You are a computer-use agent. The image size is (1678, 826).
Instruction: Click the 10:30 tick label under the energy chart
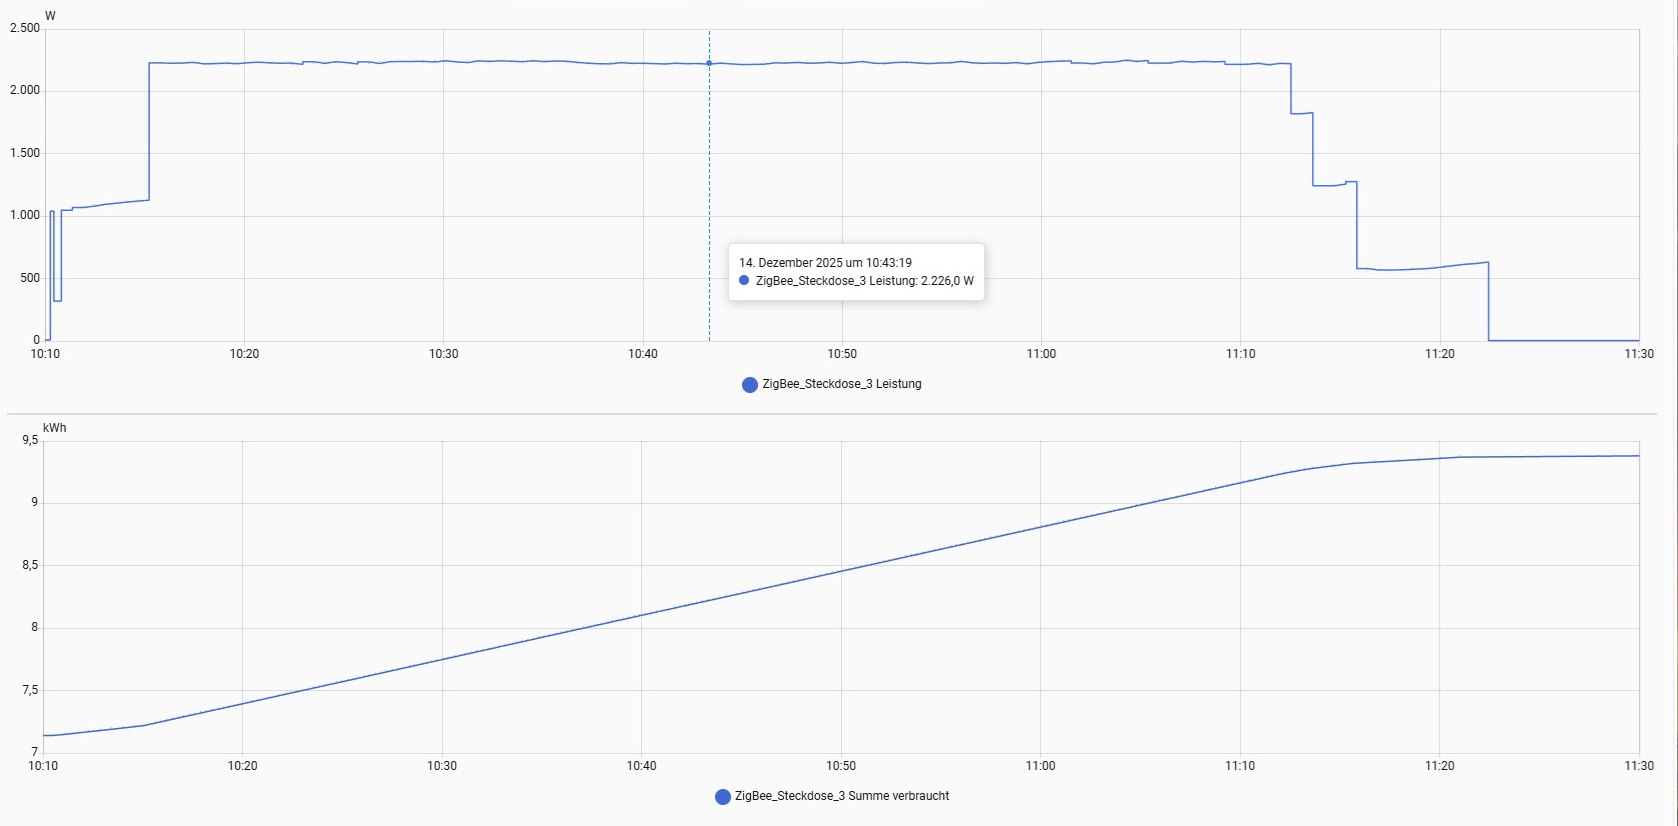[x=442, y=766]
